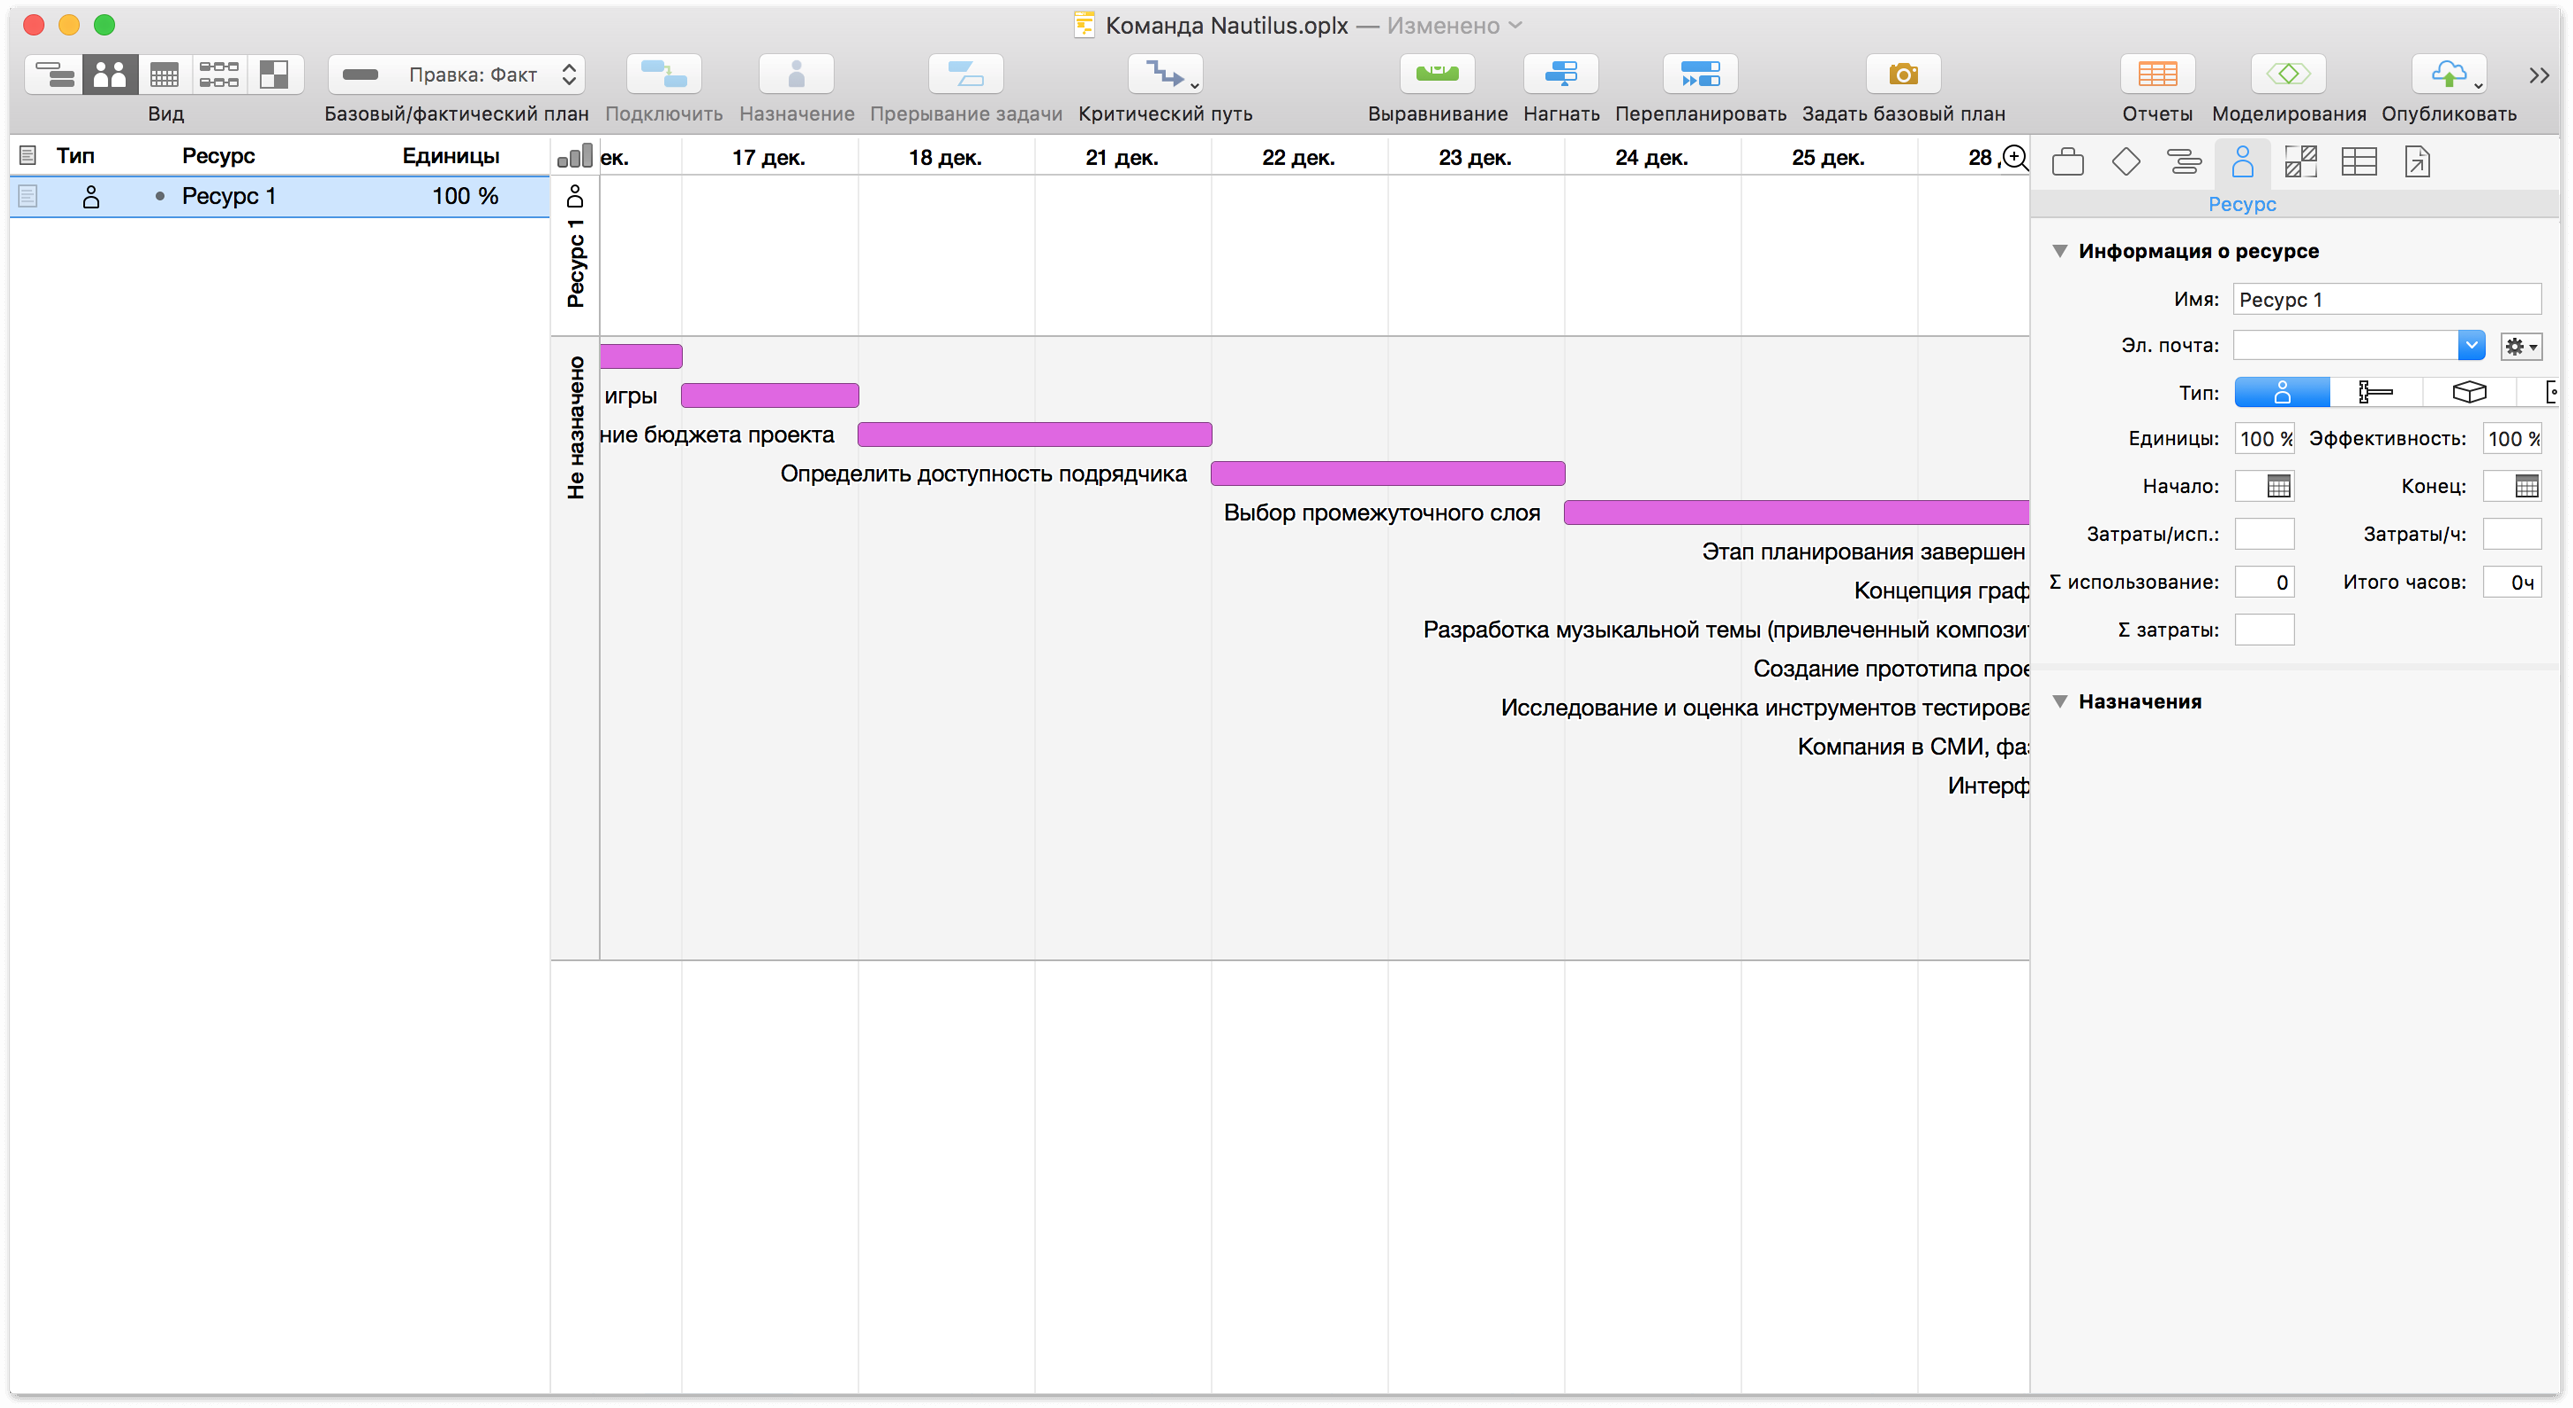Click the Затраты/ч field

tap(2512, 534)
